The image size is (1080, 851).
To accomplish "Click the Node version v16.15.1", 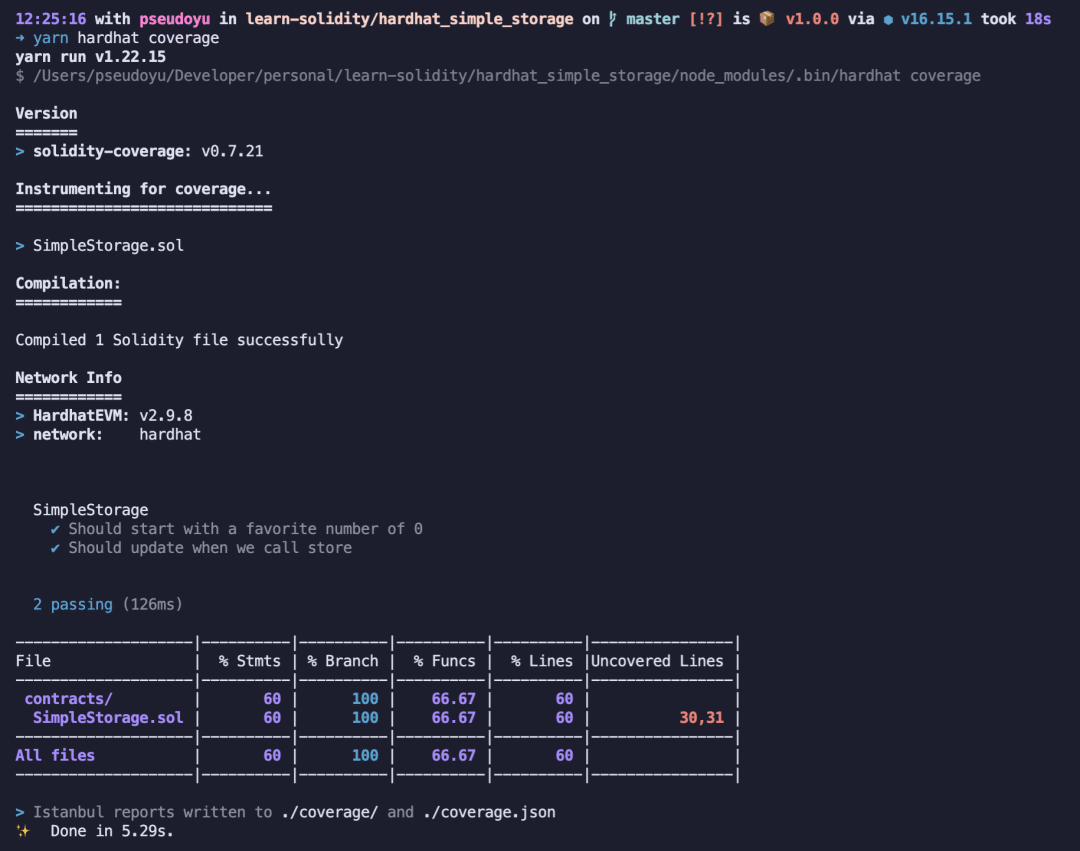I will tap(936, 19).
